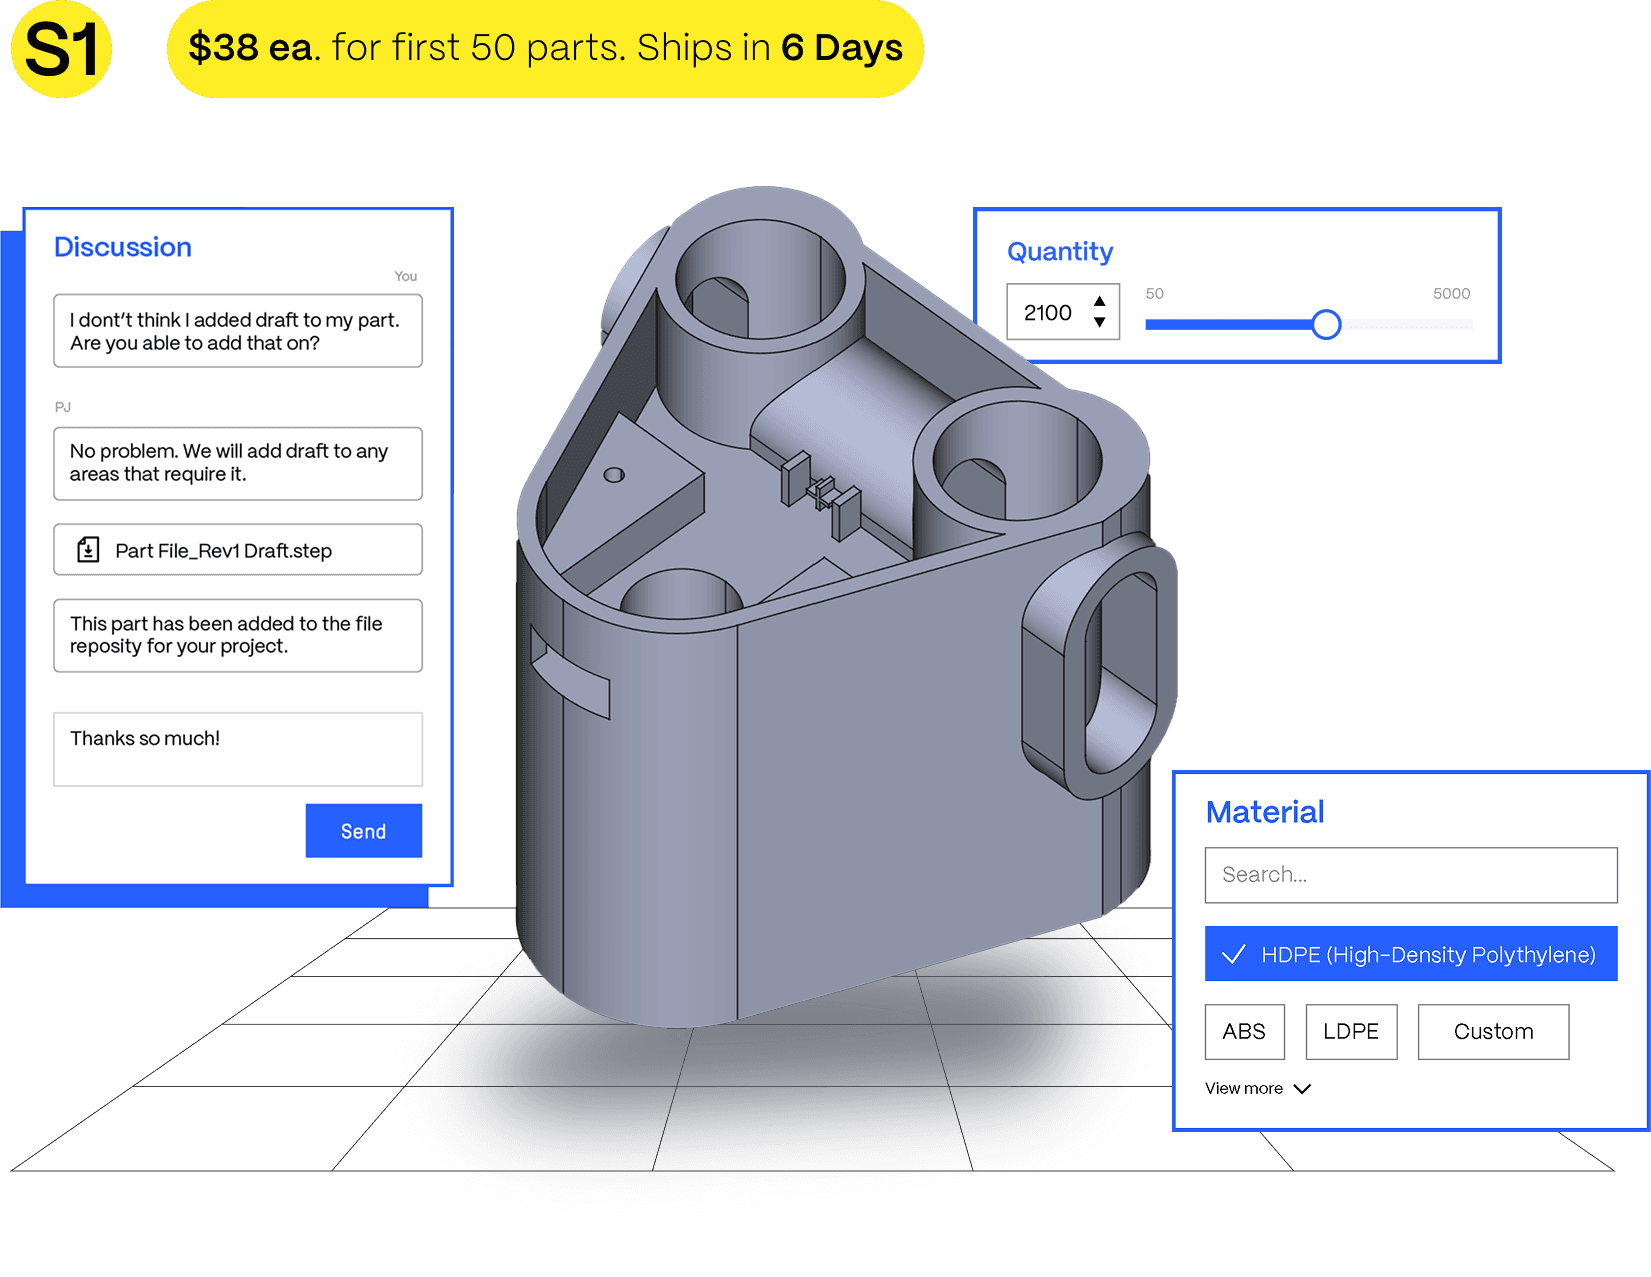Image resolution: width=1651 pixels, height=1277 pixels.
Task: Click the Thanks so much message box
Action: (x=238, y=749)
